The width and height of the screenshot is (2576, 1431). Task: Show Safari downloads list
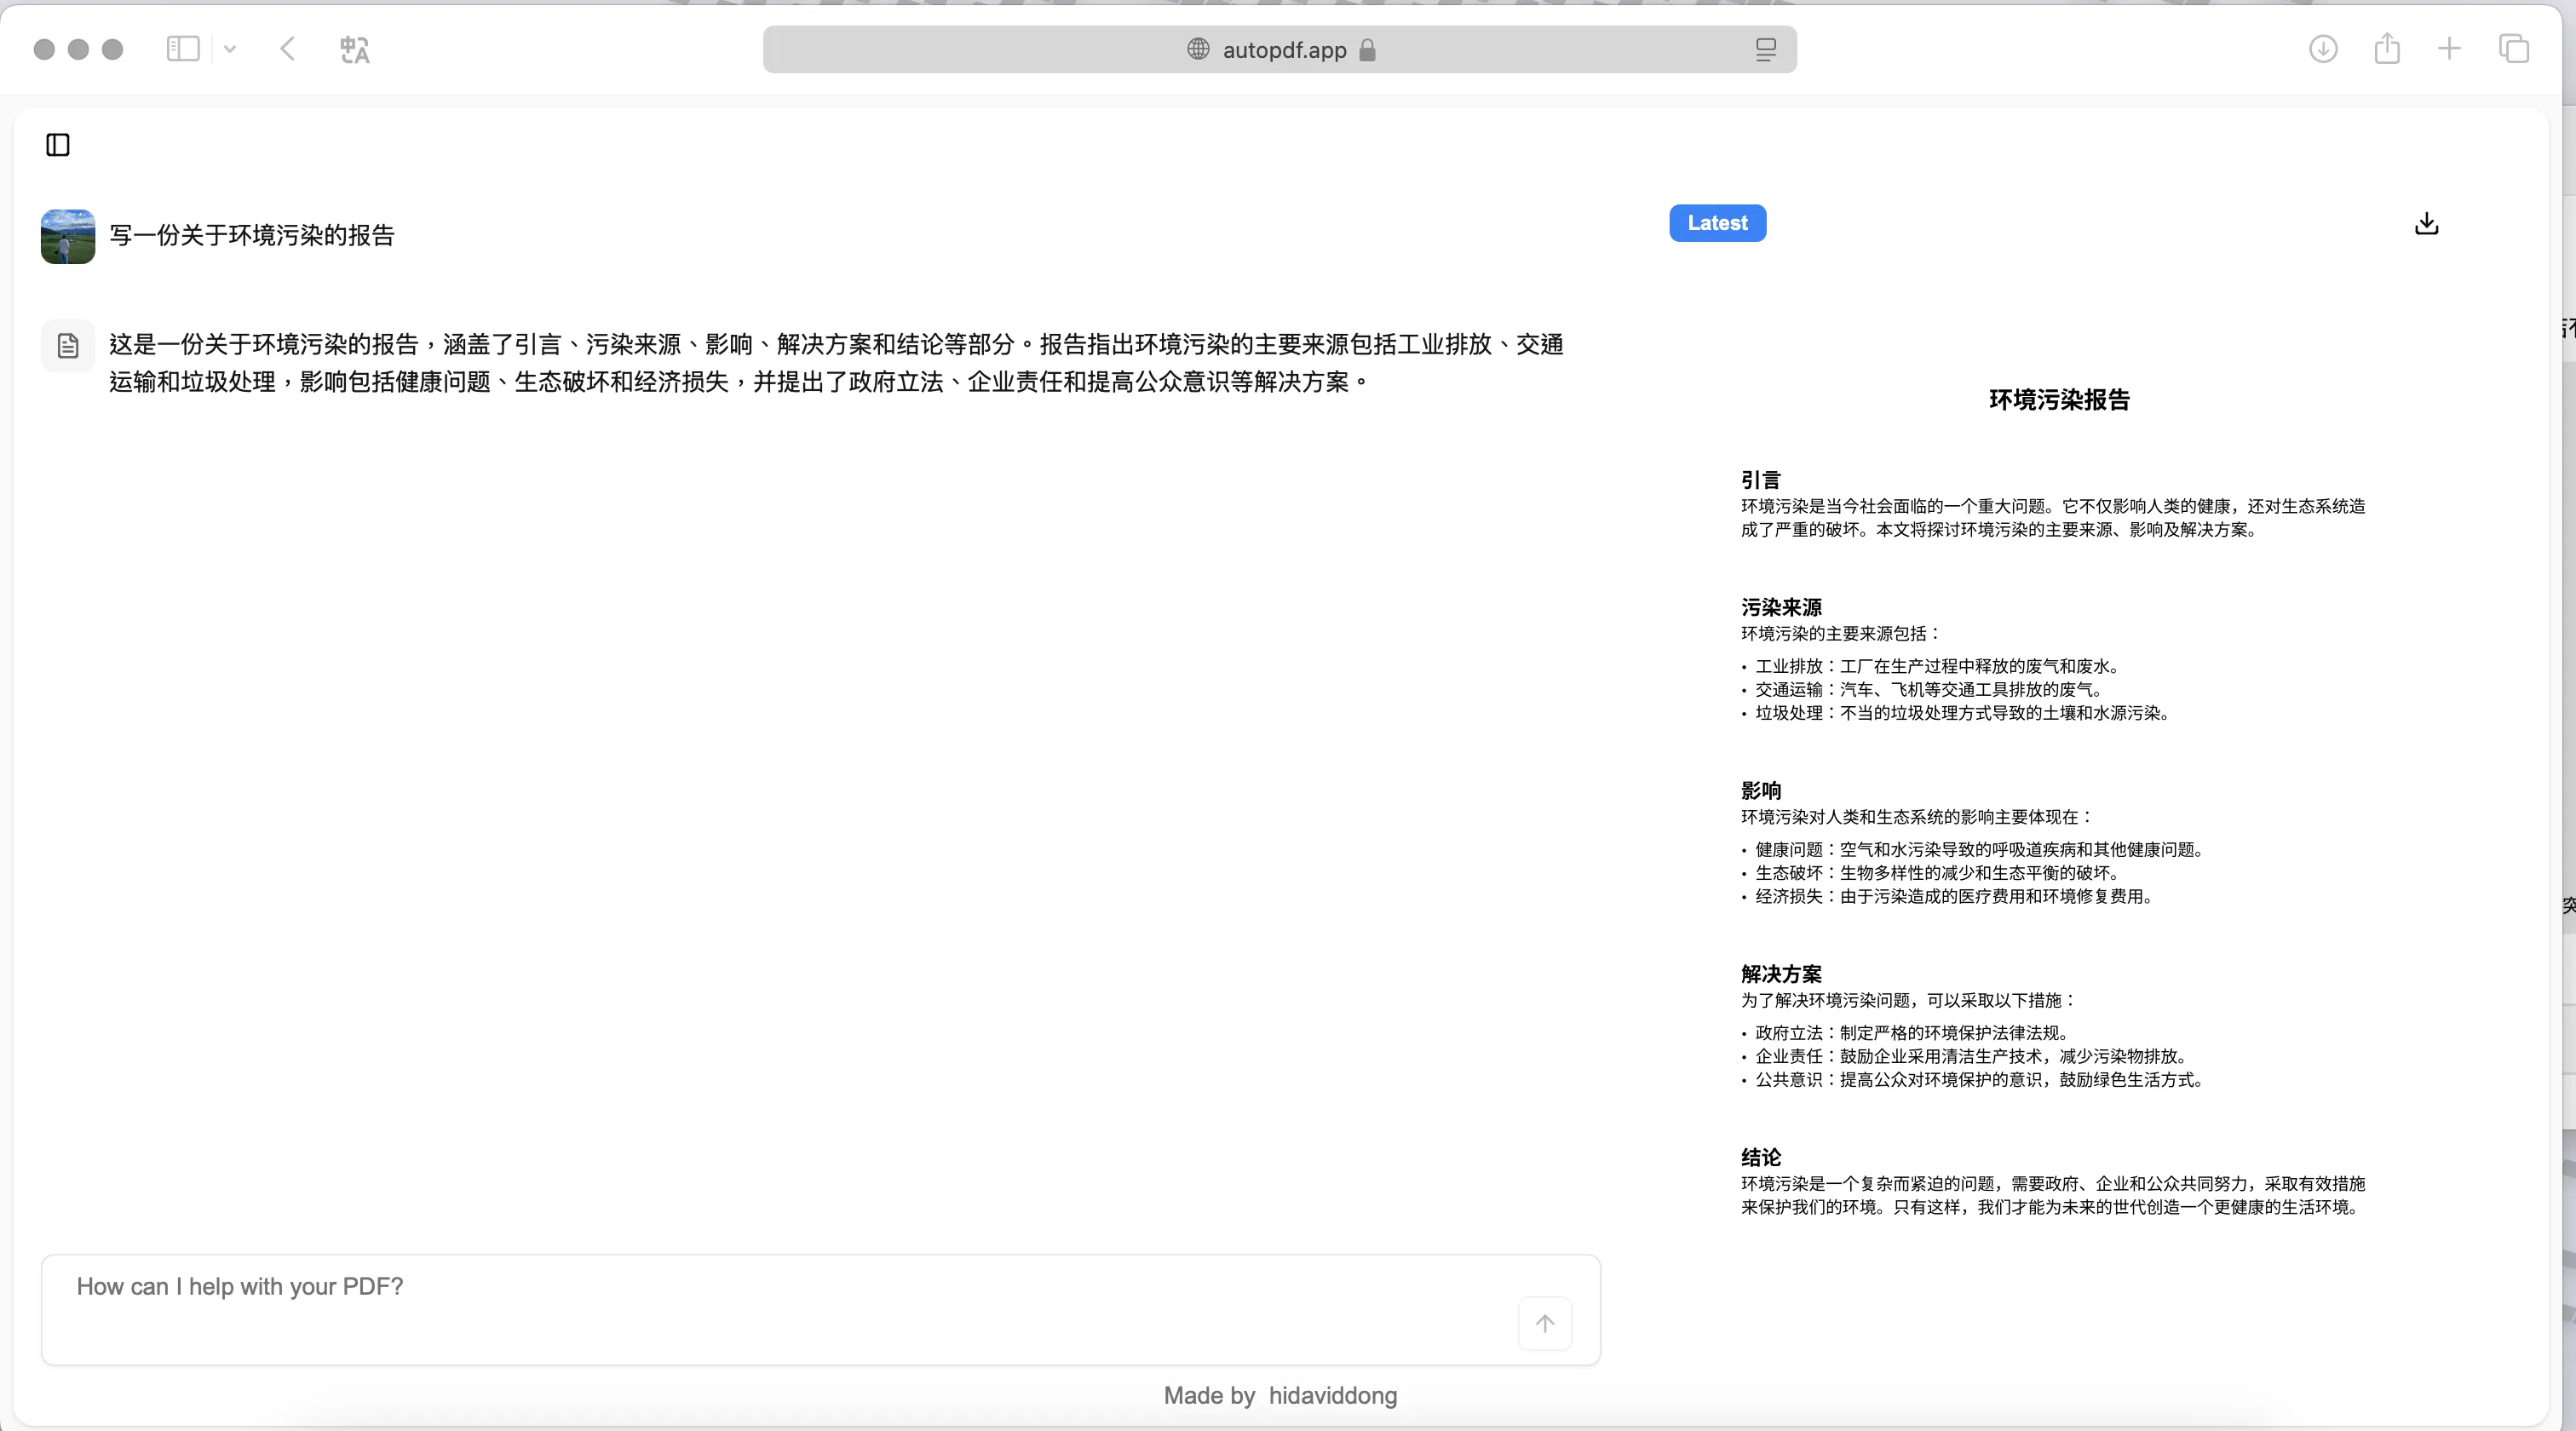point(2323,49)
